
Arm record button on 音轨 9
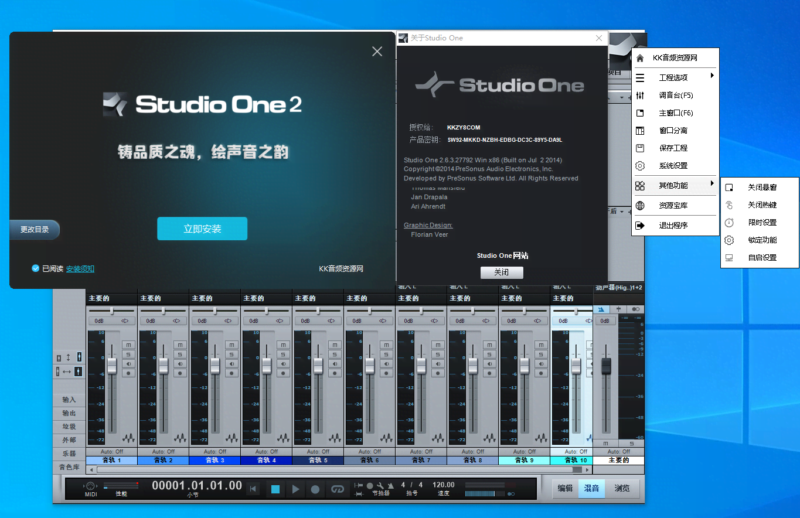coord(540,373)
